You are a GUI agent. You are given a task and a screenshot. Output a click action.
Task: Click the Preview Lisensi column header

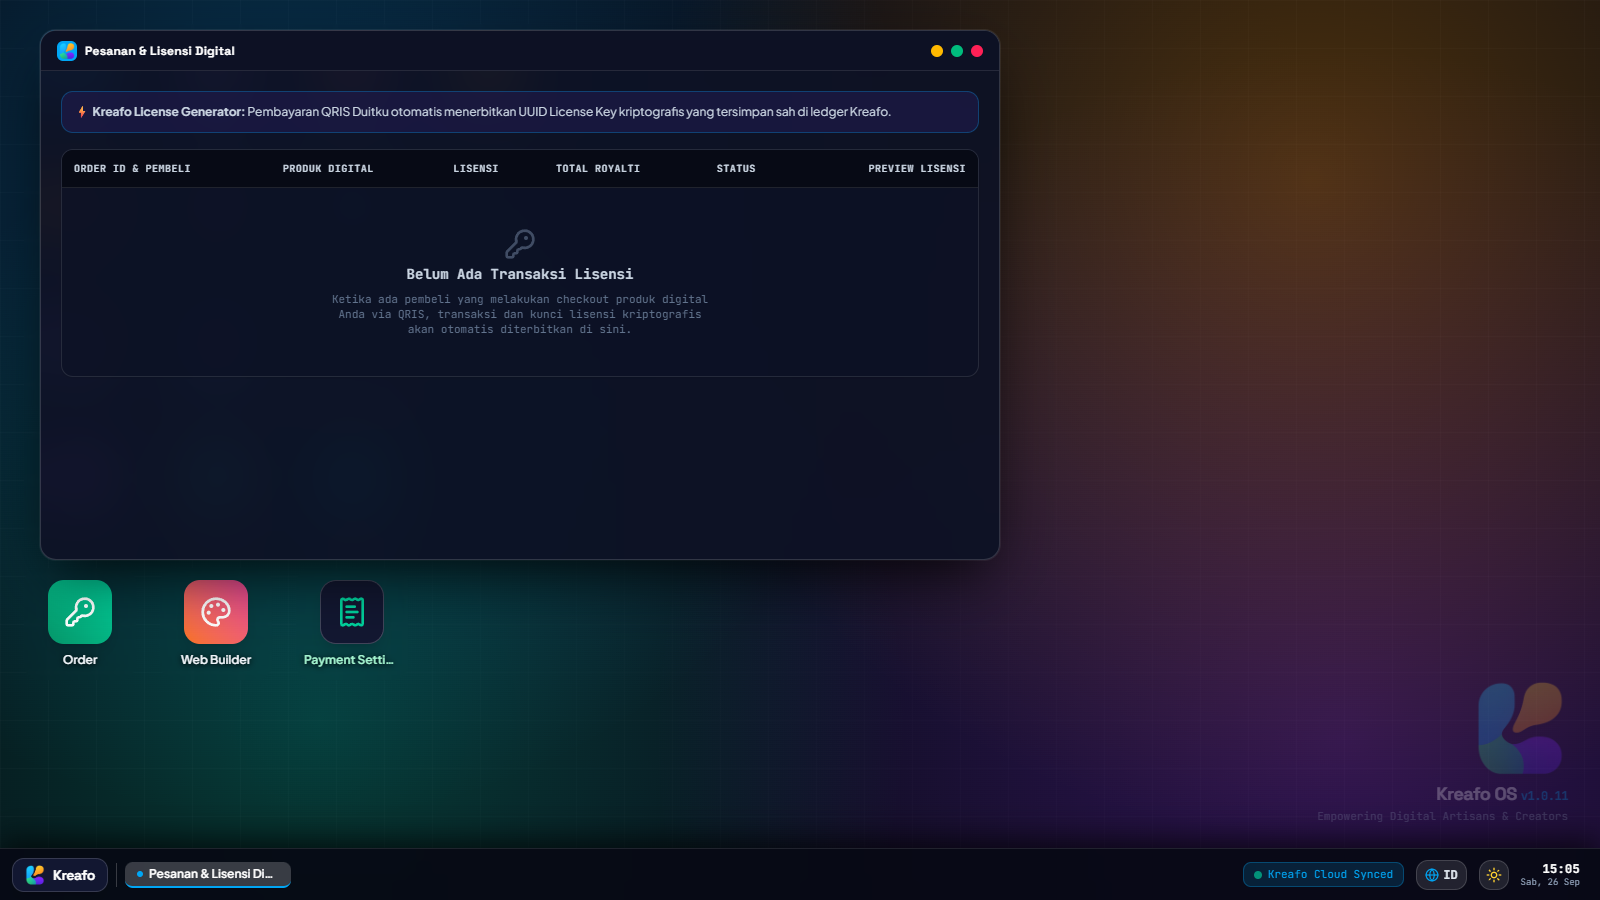(917, 169)
